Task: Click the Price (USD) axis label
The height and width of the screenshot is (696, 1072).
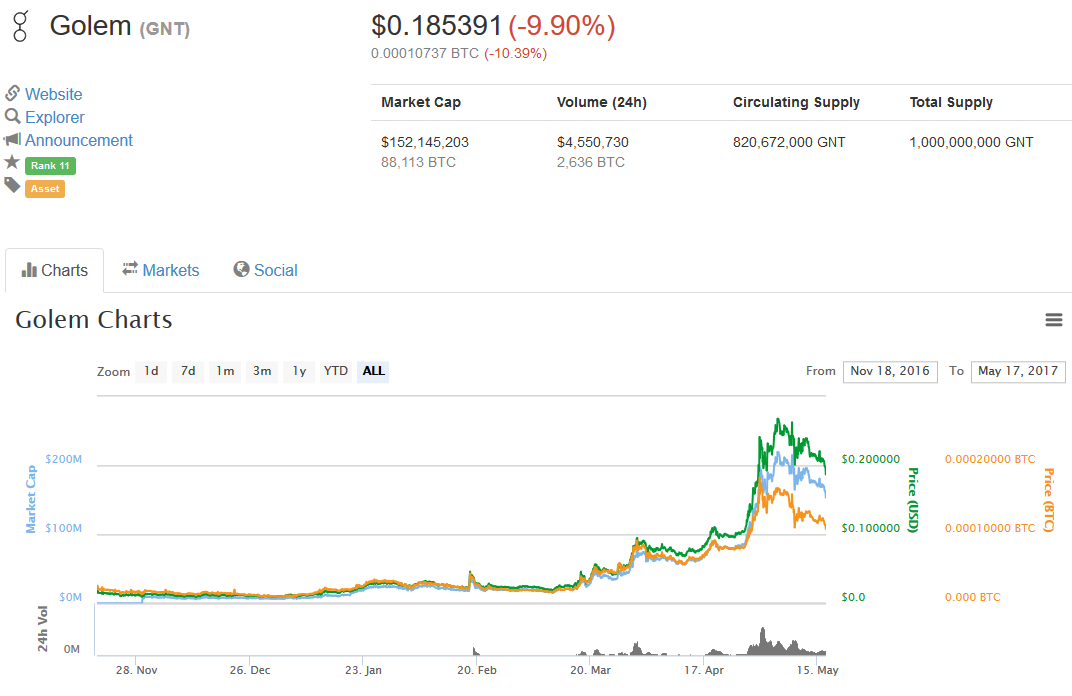Action: click(913, 500)
